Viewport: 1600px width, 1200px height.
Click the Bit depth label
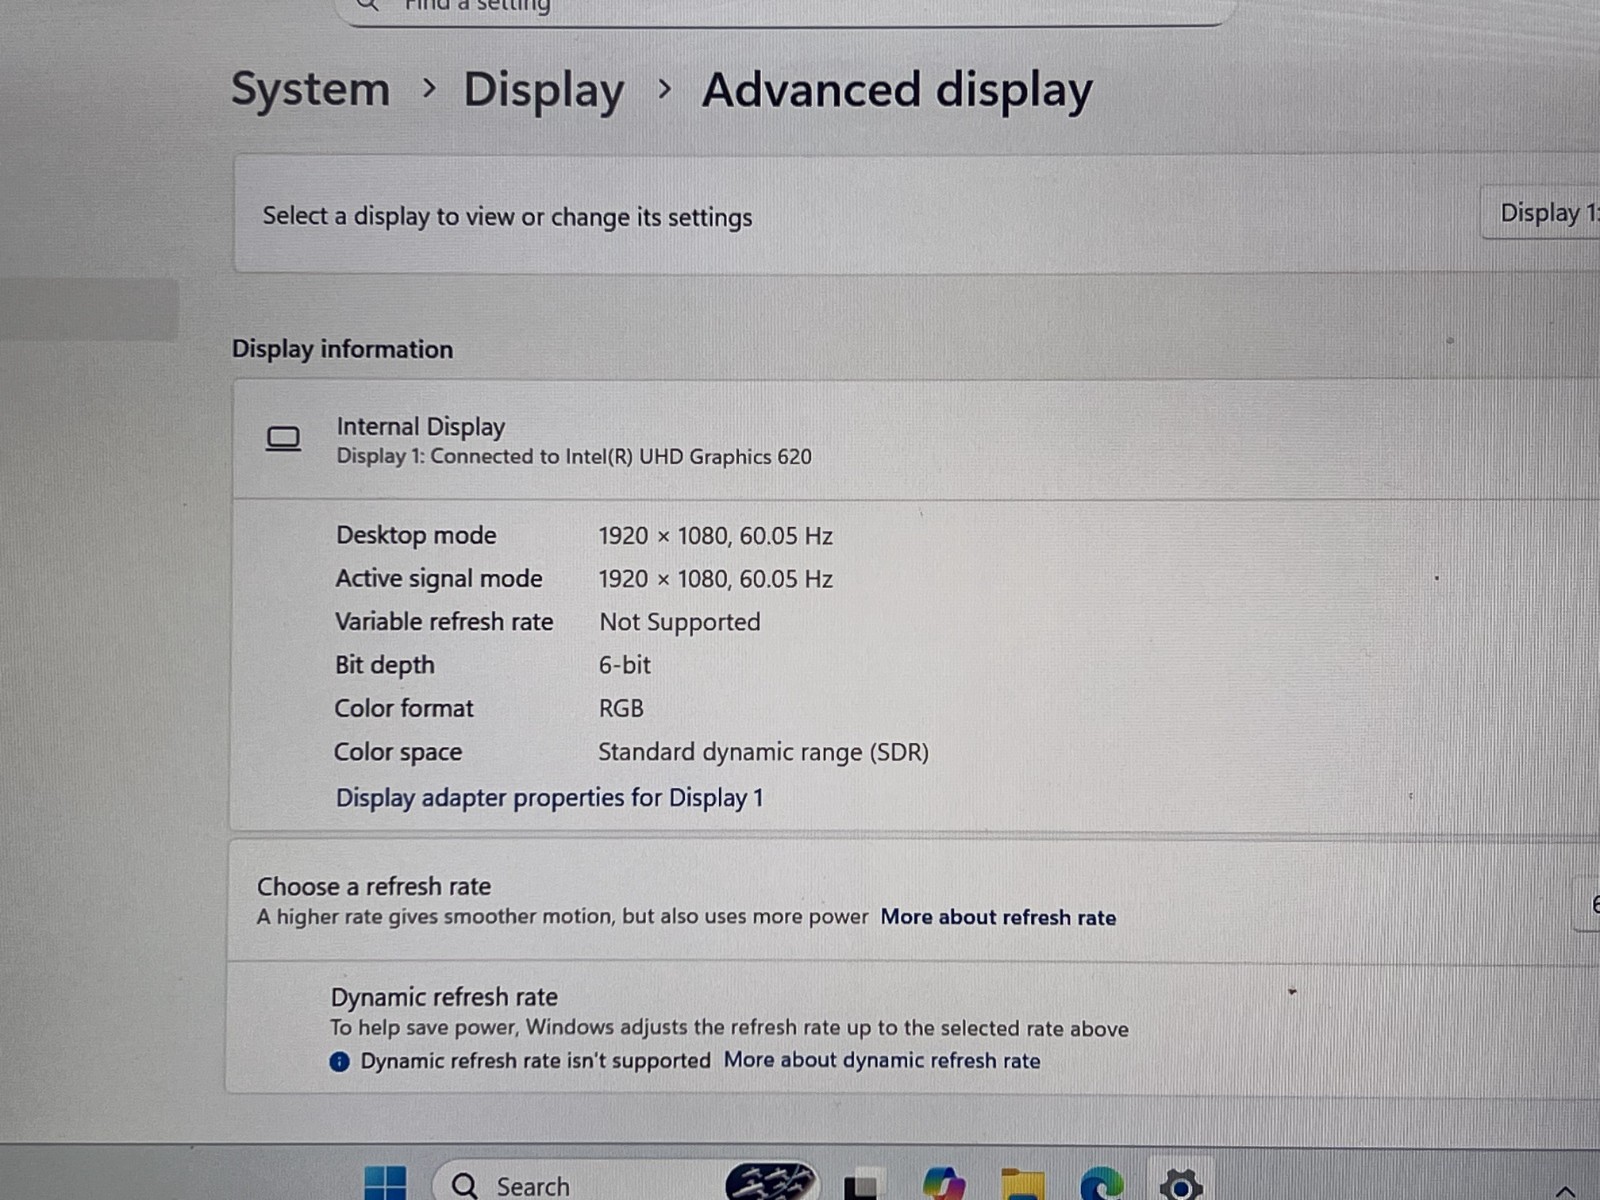point(385,665)
